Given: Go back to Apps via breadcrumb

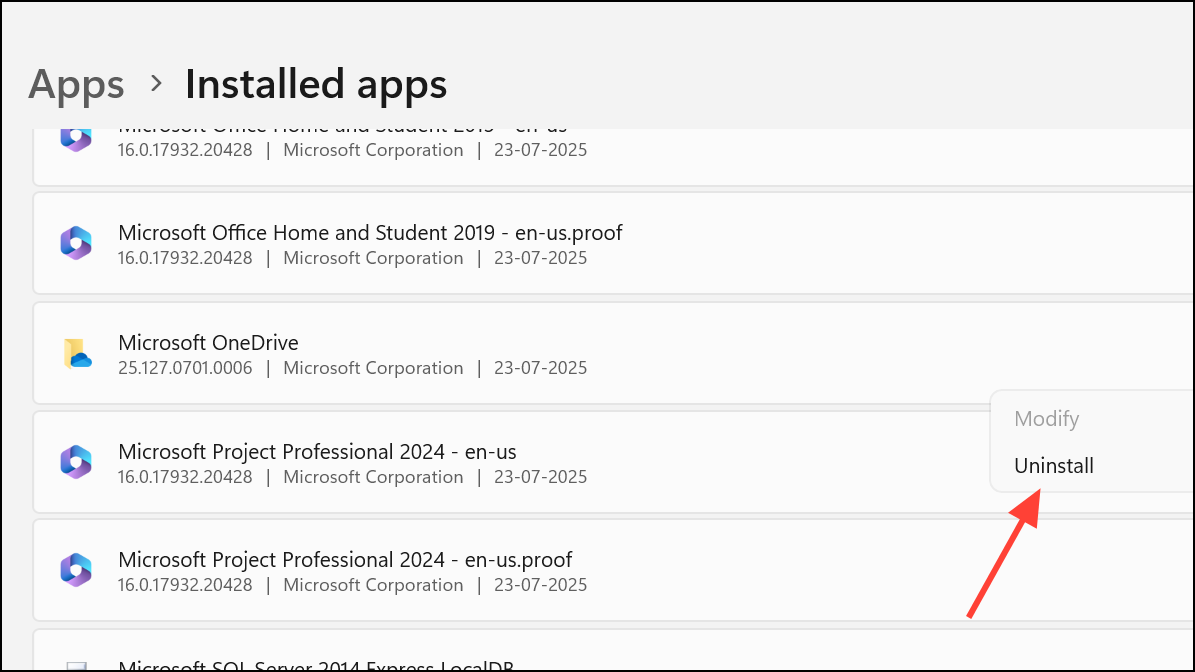Looking at the screenshot, I should coord(76,84).
